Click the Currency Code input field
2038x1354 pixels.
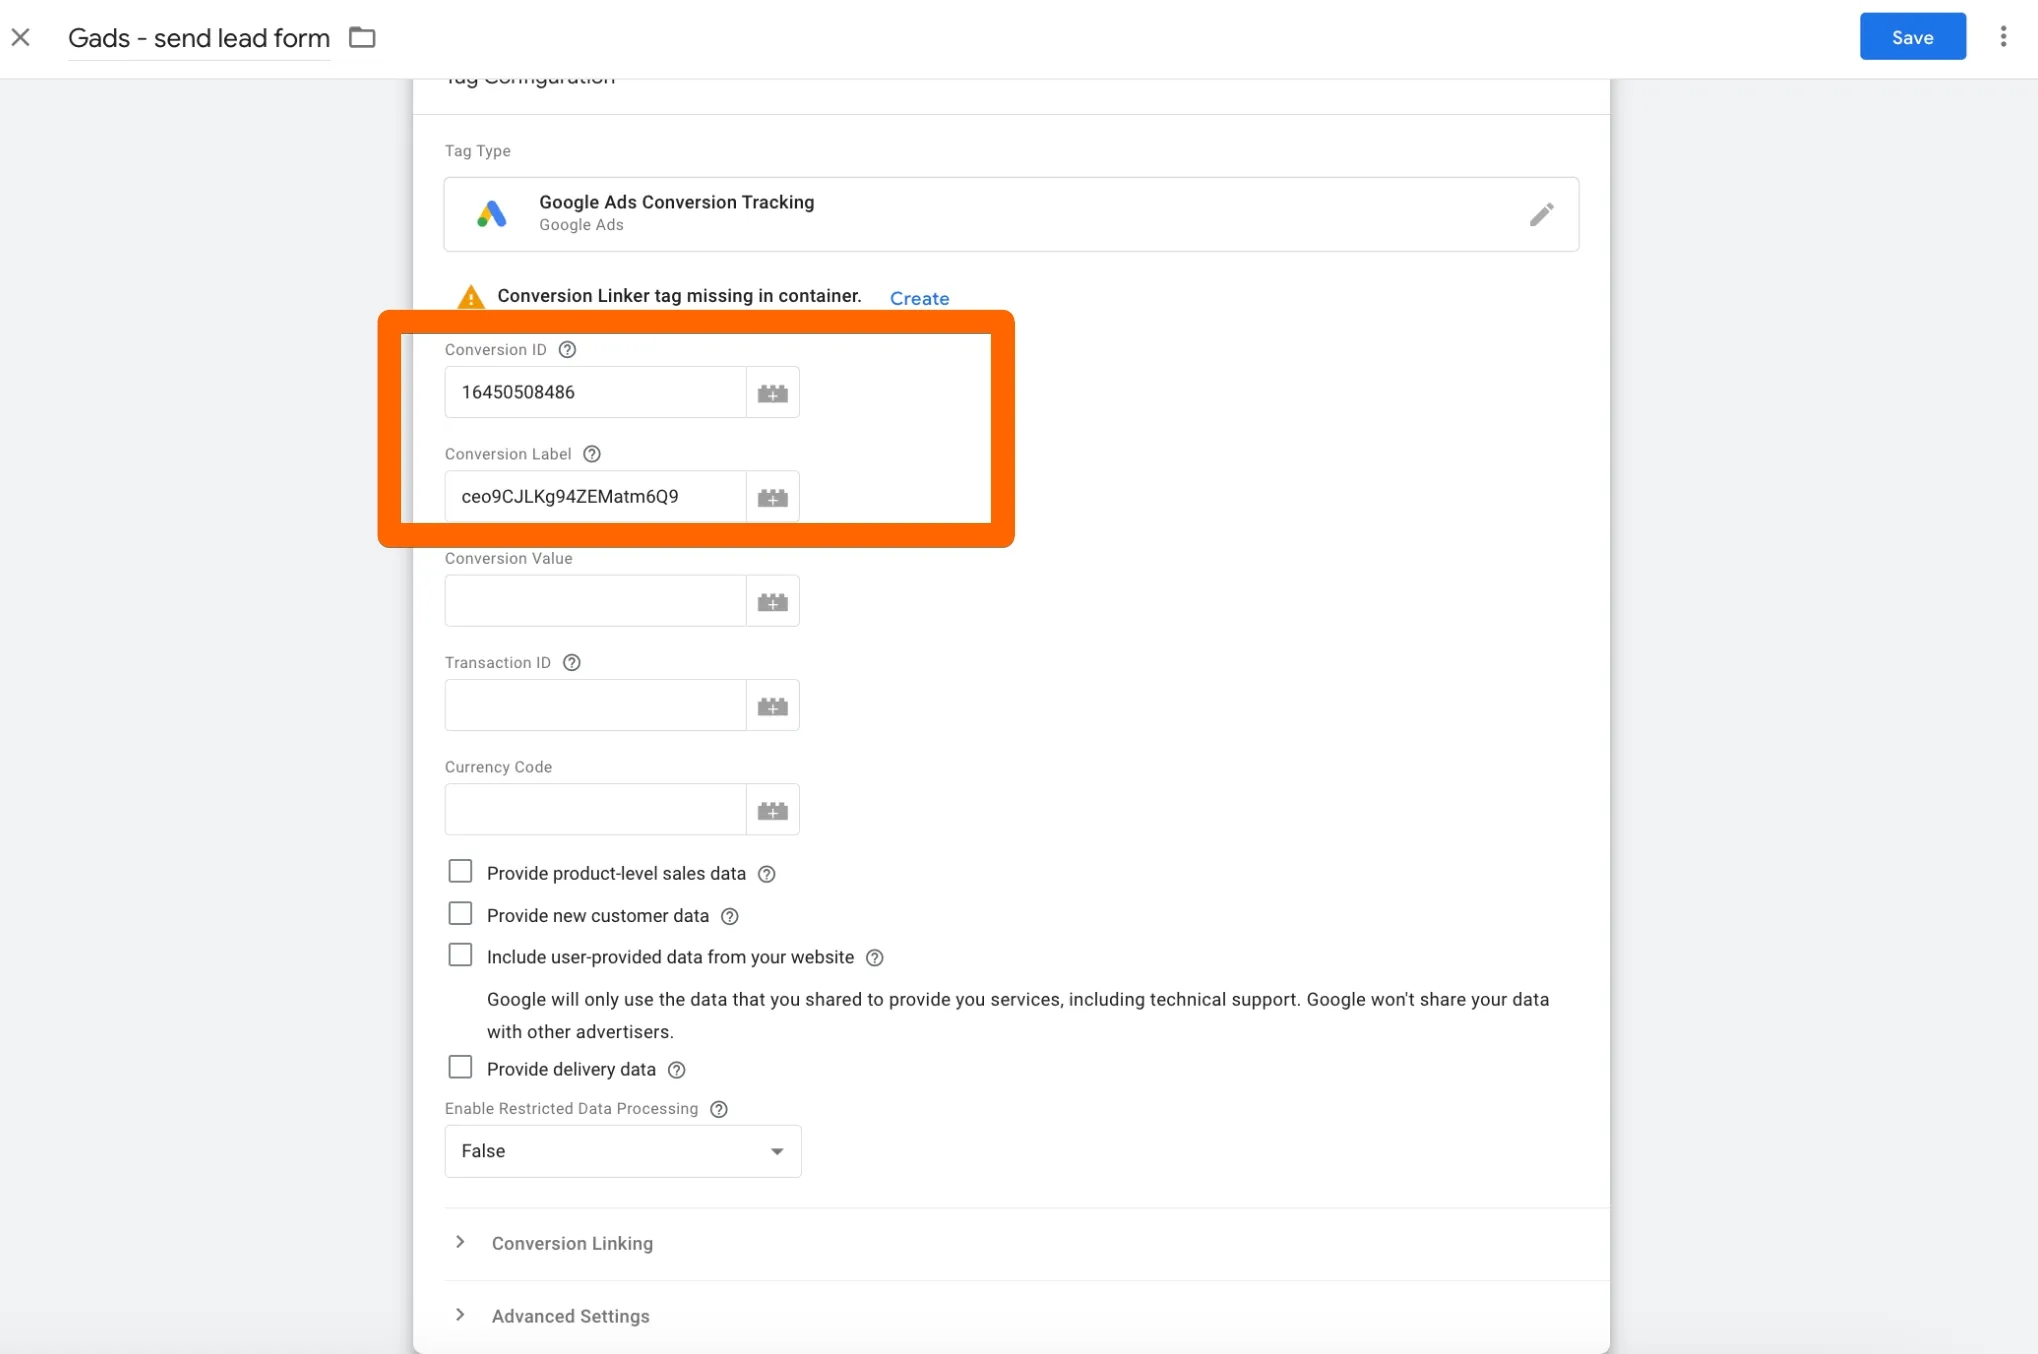595,810
